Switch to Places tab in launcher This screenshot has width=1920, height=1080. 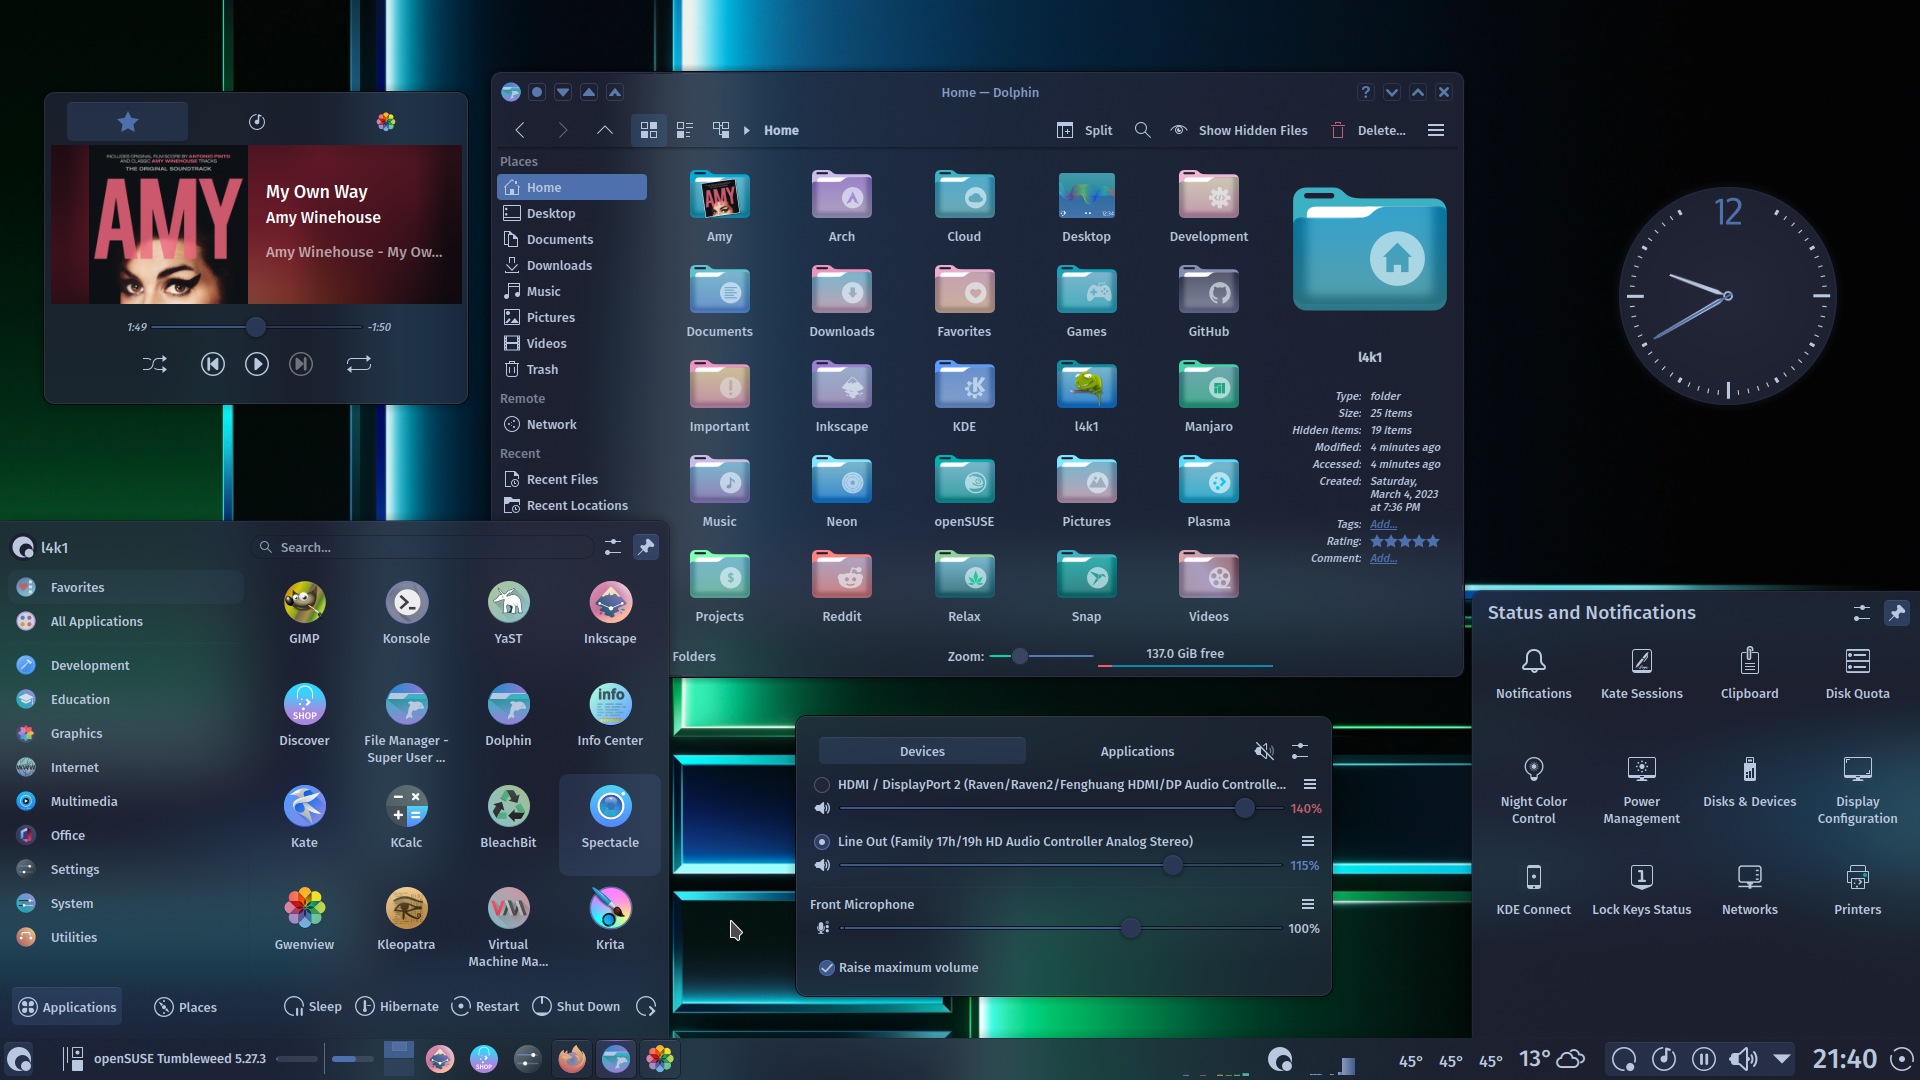click(x=185, y=1007)
